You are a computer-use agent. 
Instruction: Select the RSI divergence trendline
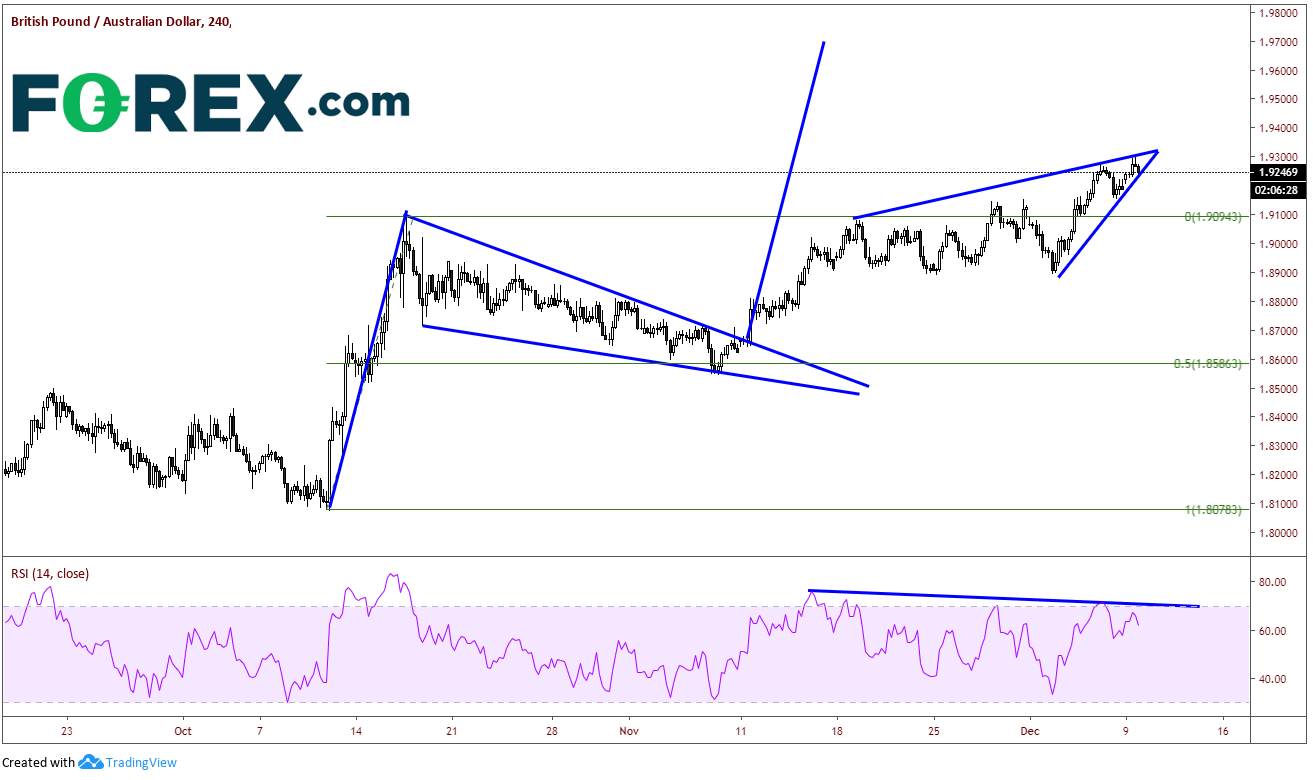click(x=1003, y=598)
